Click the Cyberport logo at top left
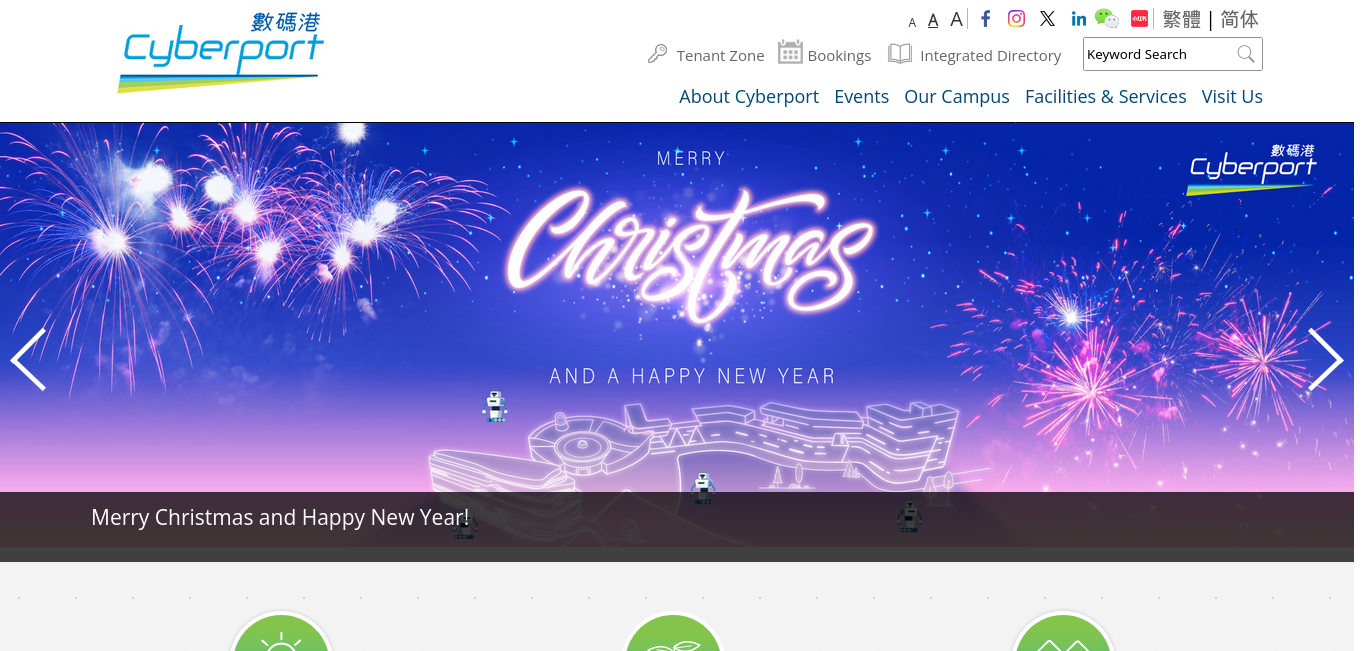1366x651 pixels. coord(221,52)
